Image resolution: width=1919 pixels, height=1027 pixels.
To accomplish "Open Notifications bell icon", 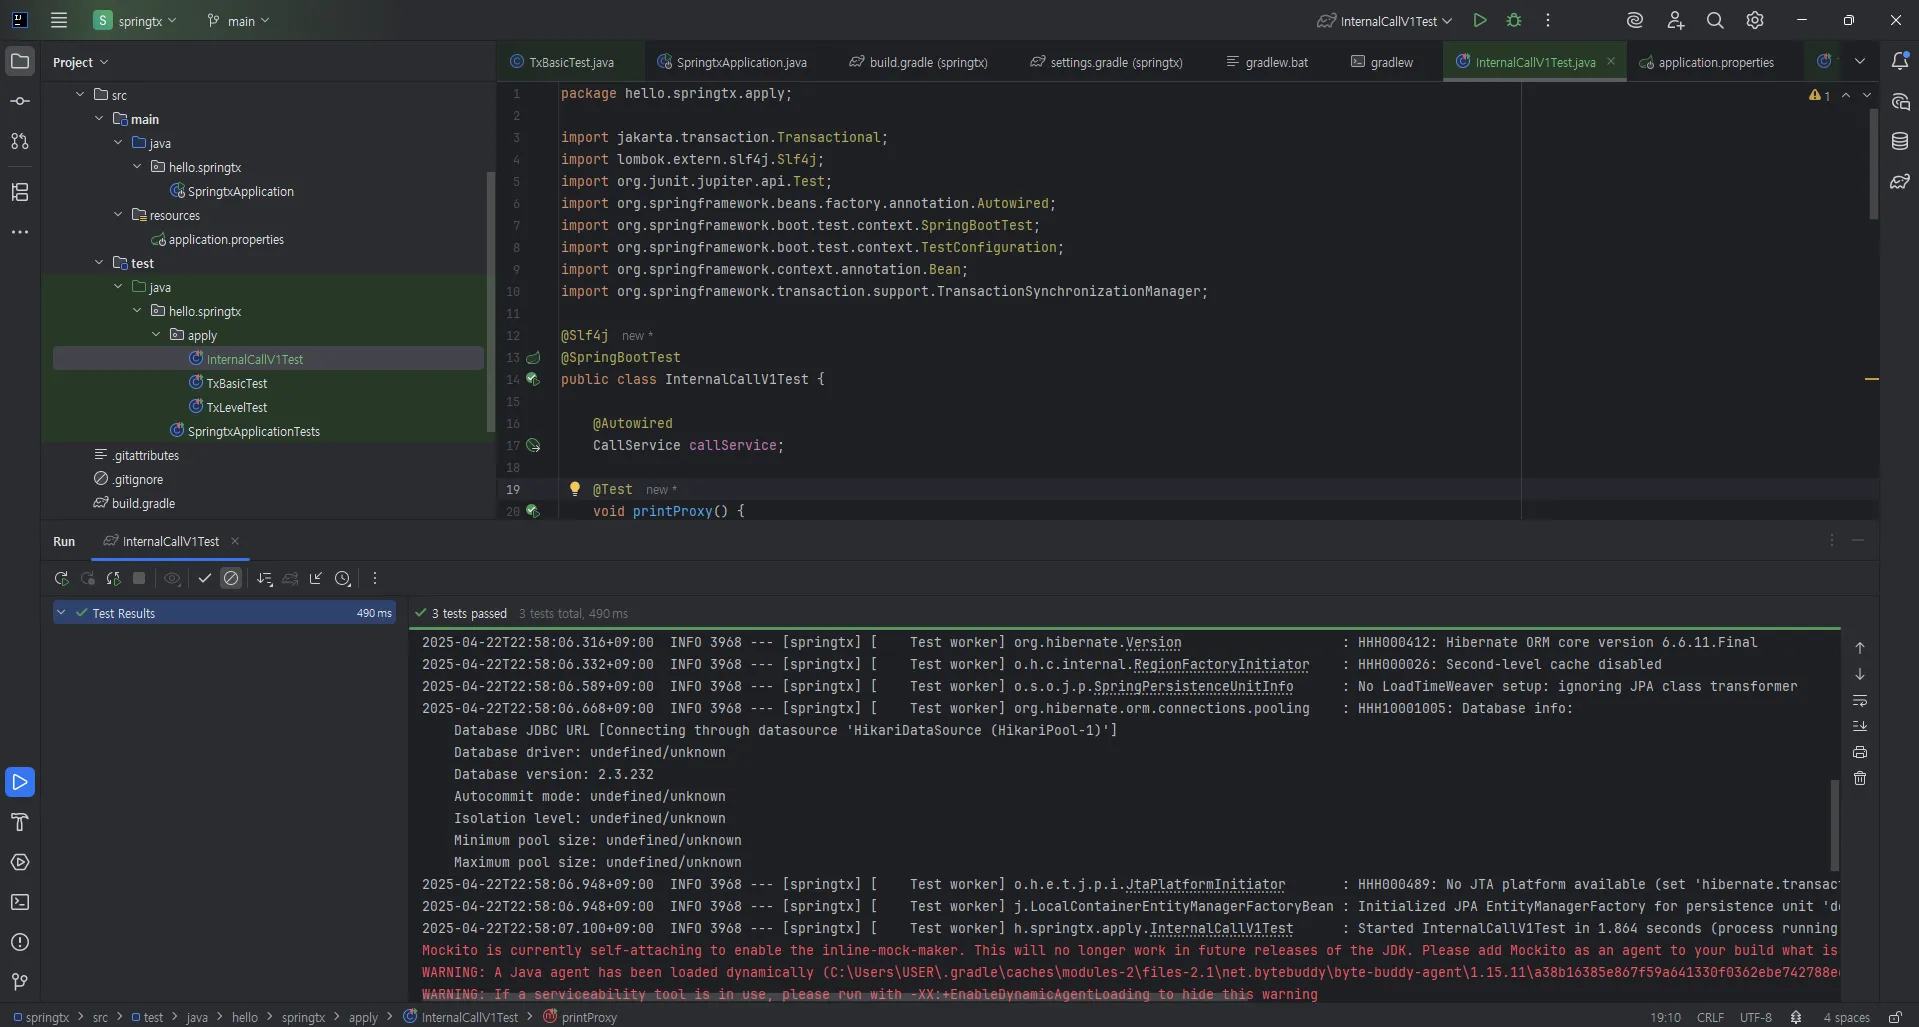I will tap(1900, 61).
